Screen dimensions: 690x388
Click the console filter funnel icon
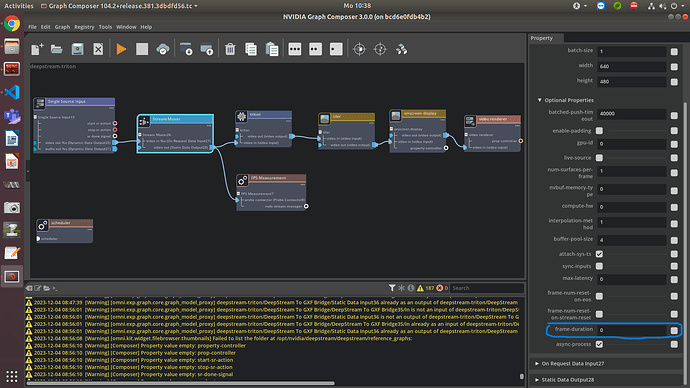pos(392,288)
